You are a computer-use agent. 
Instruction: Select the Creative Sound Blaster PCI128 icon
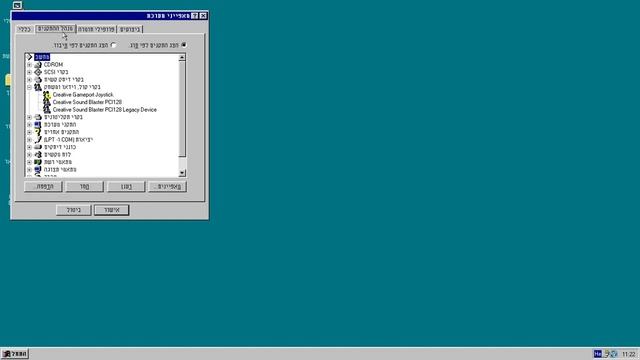[47, 102]
